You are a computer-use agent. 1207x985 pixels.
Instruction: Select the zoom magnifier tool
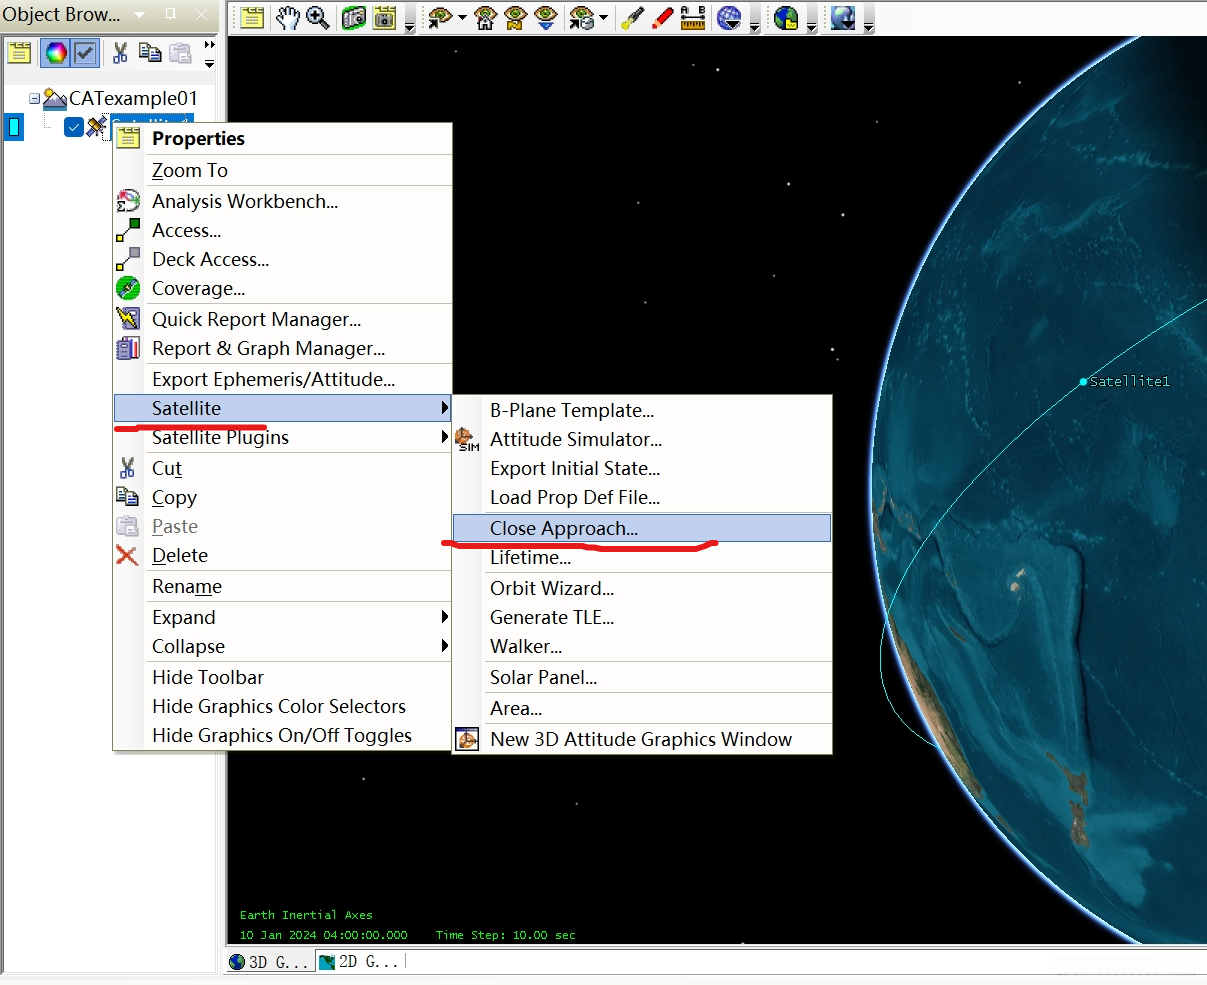[x=318, y=18]
